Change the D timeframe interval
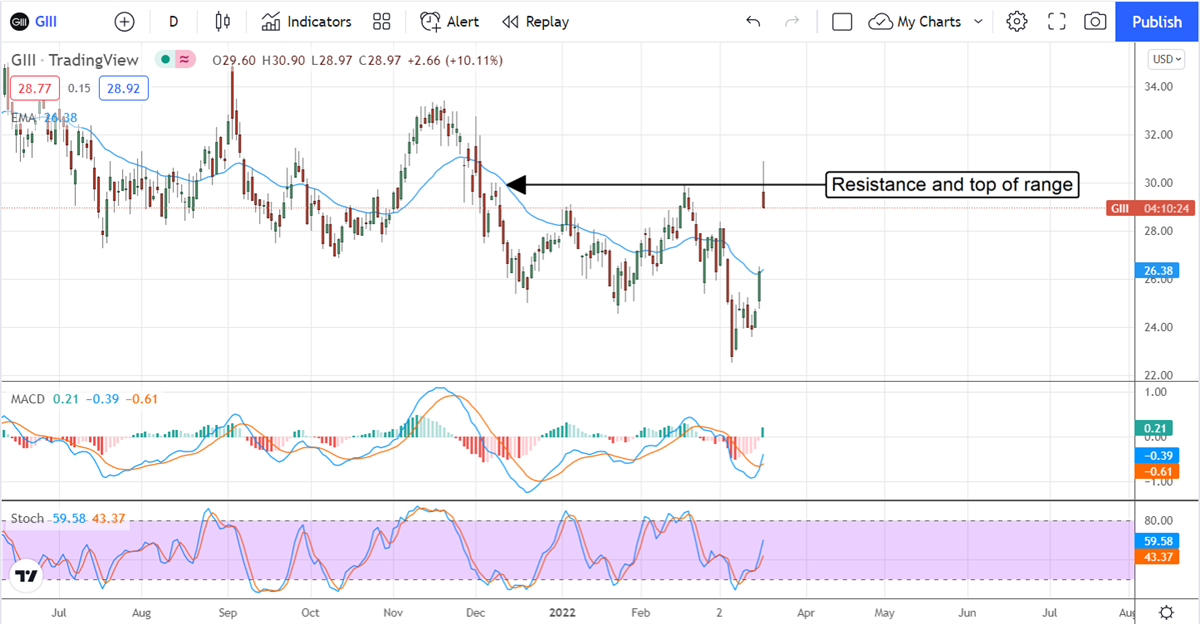The width and height of the screenshot is (1200, 624). 173,21
